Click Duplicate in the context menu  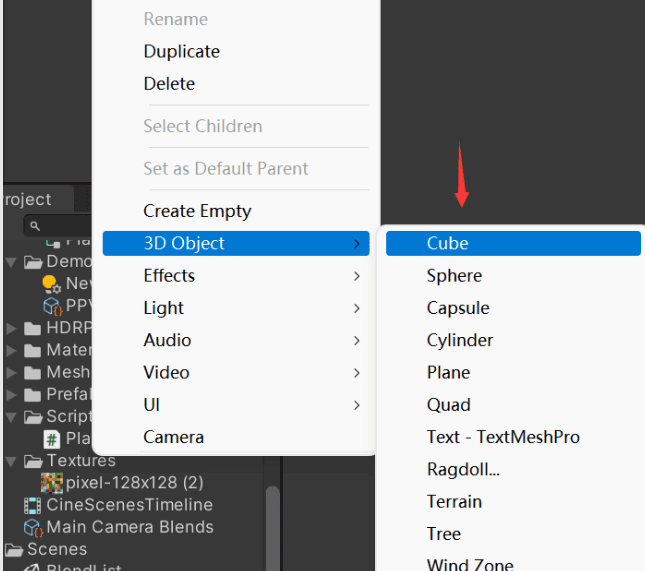pyautogui.click(x=181, y=51)
